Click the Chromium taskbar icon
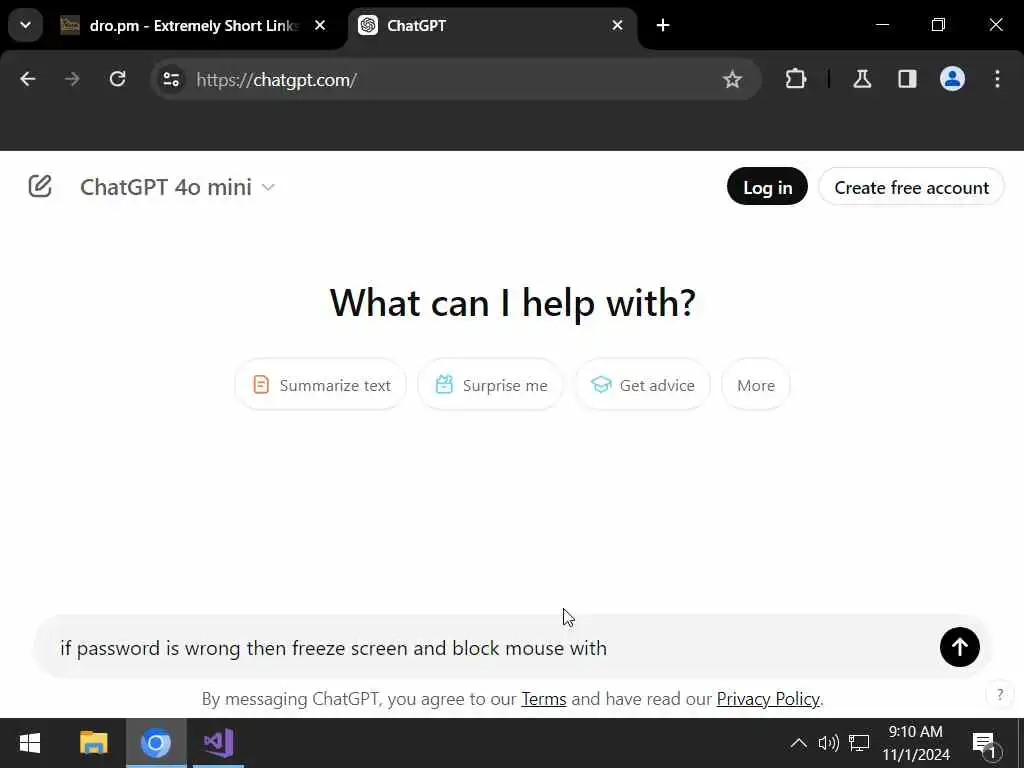Image resolution: width=1024 pixels, height=768 pixels. coord(156,743)
